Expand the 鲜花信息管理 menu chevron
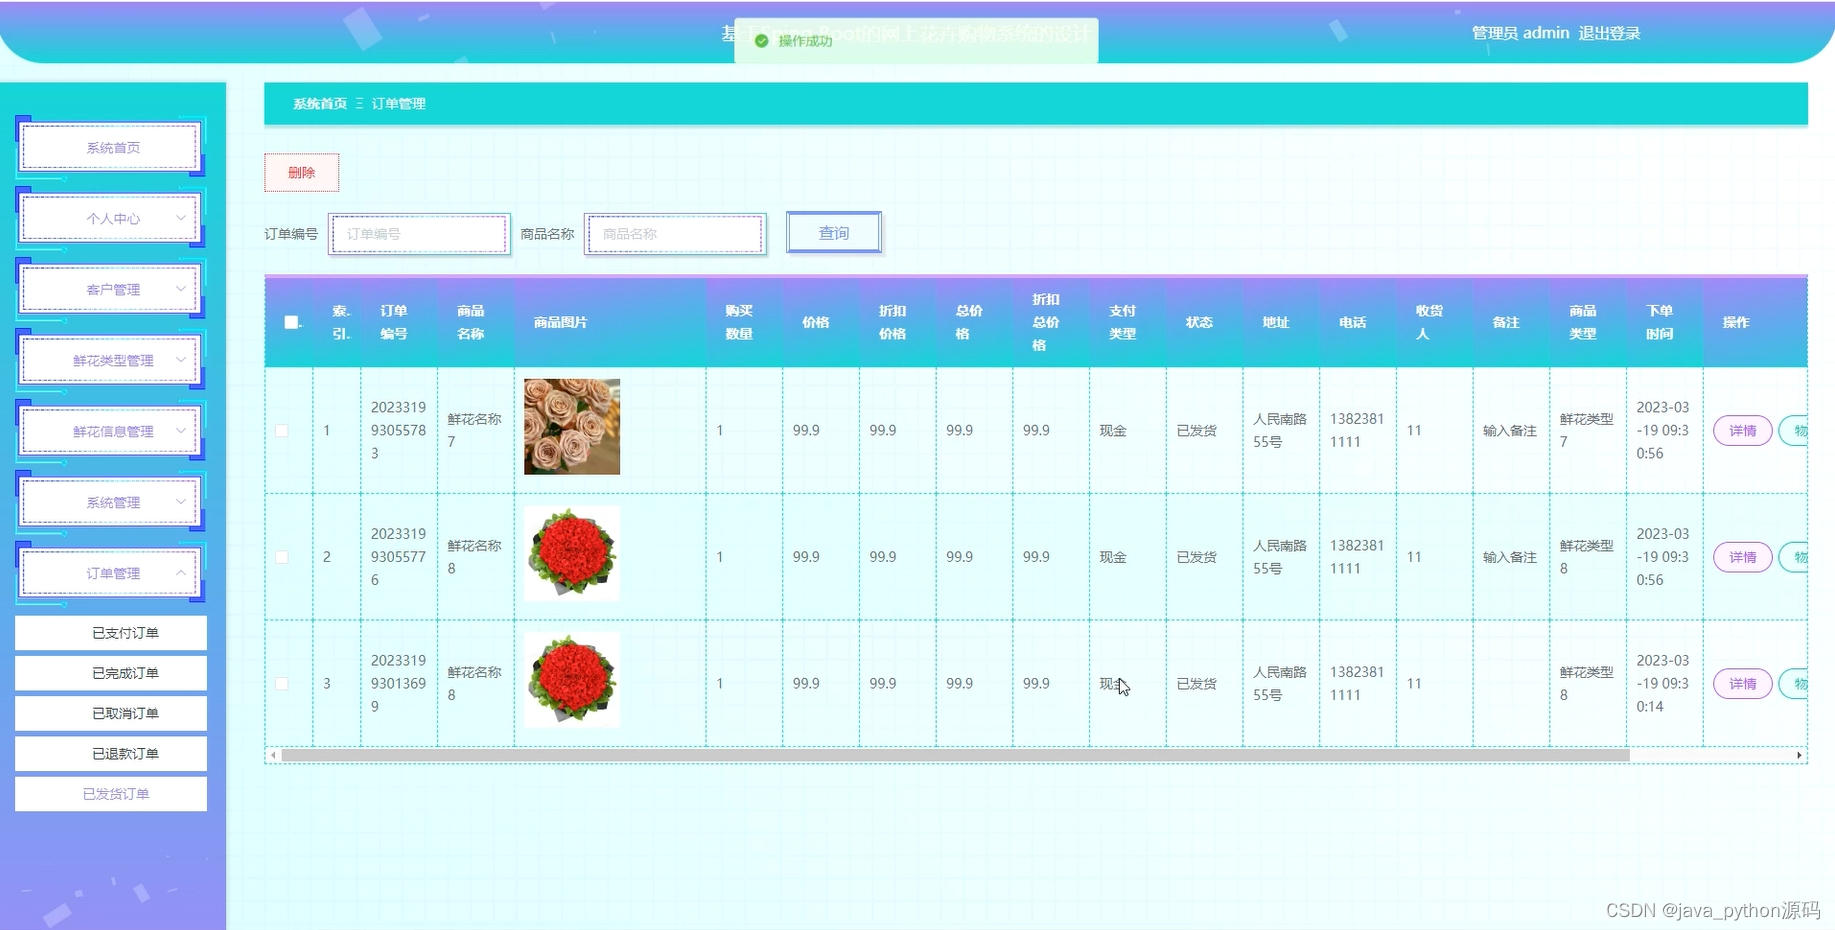 pos(181,431)
